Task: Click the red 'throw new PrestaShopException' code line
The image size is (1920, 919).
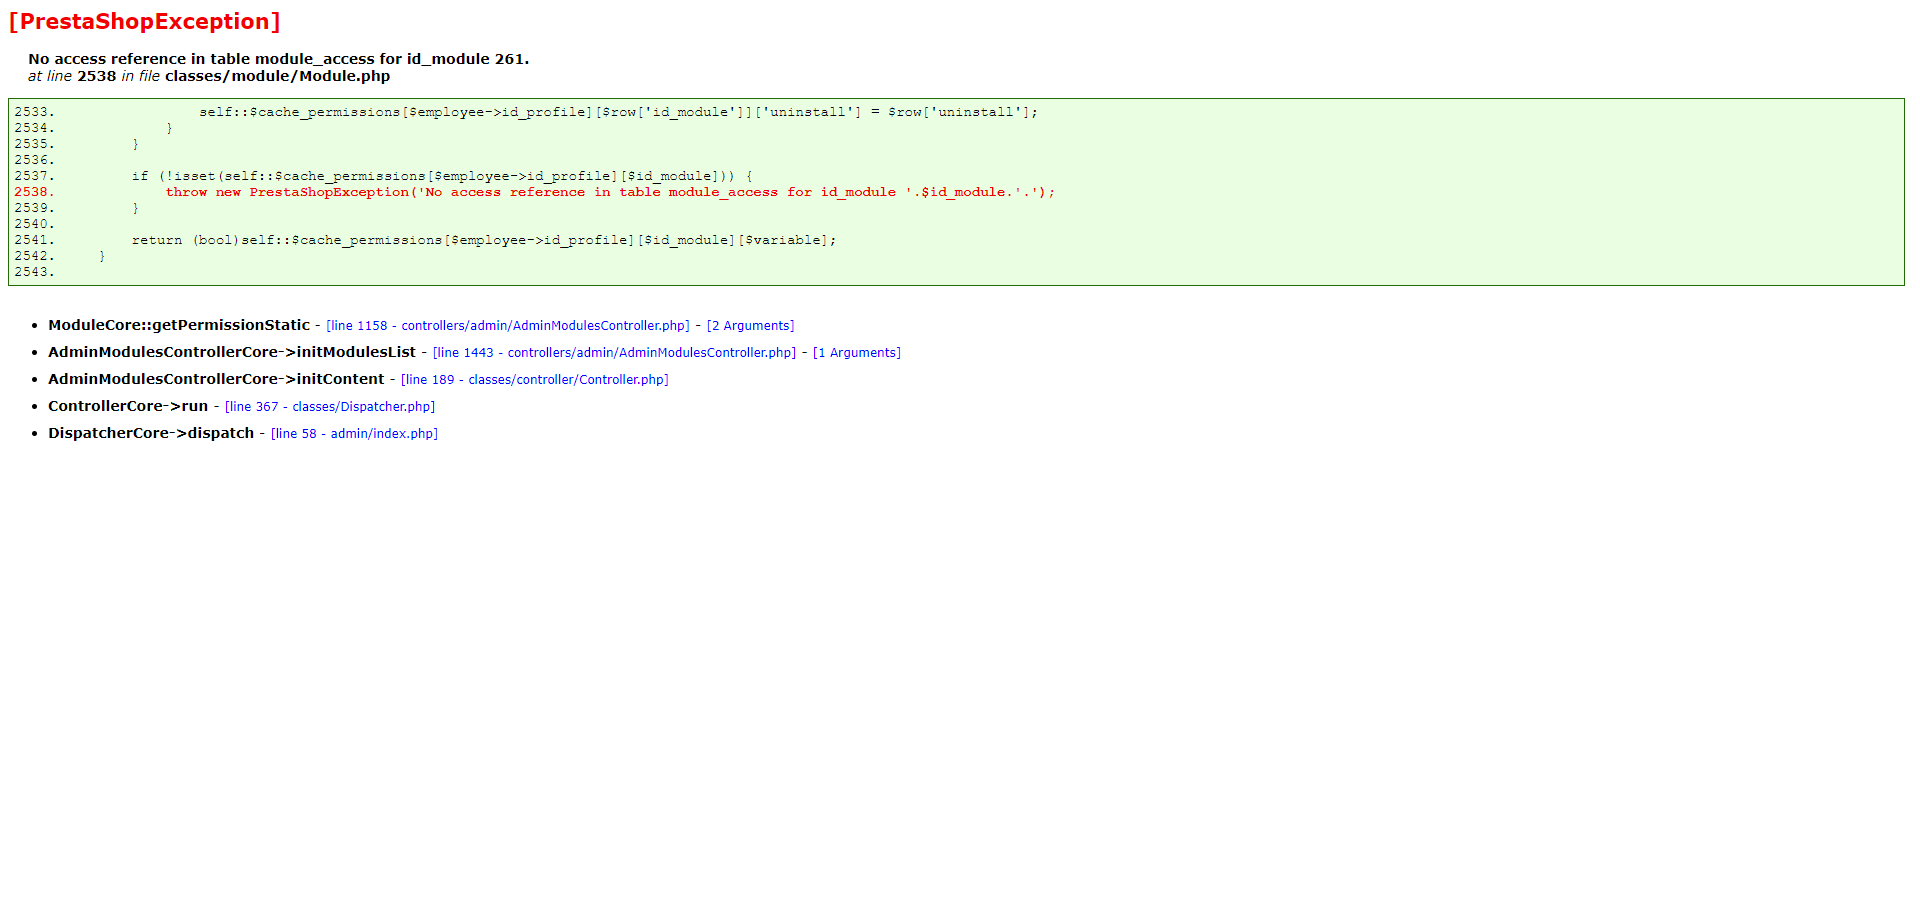Action: 610,192
